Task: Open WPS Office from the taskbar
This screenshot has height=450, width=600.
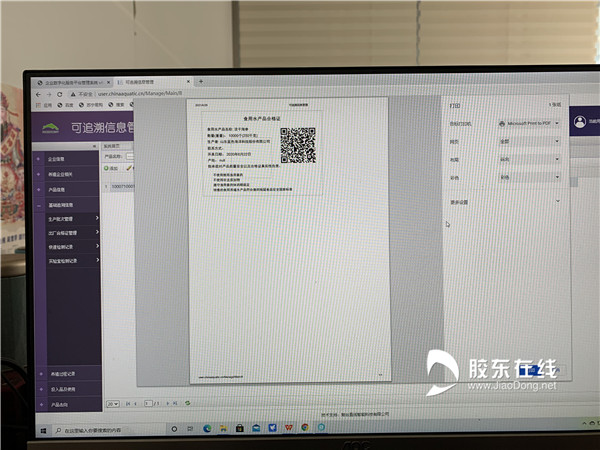Action: click(x=289, y=427)
